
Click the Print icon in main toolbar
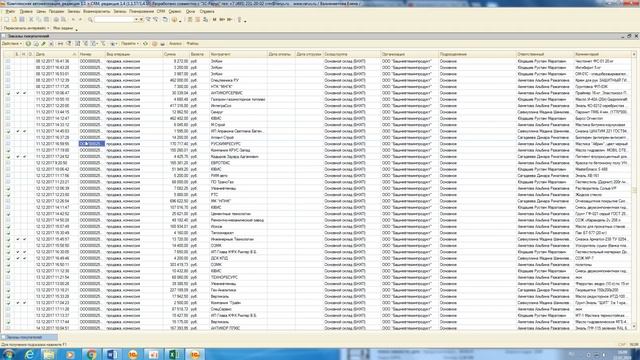(56, 20)
